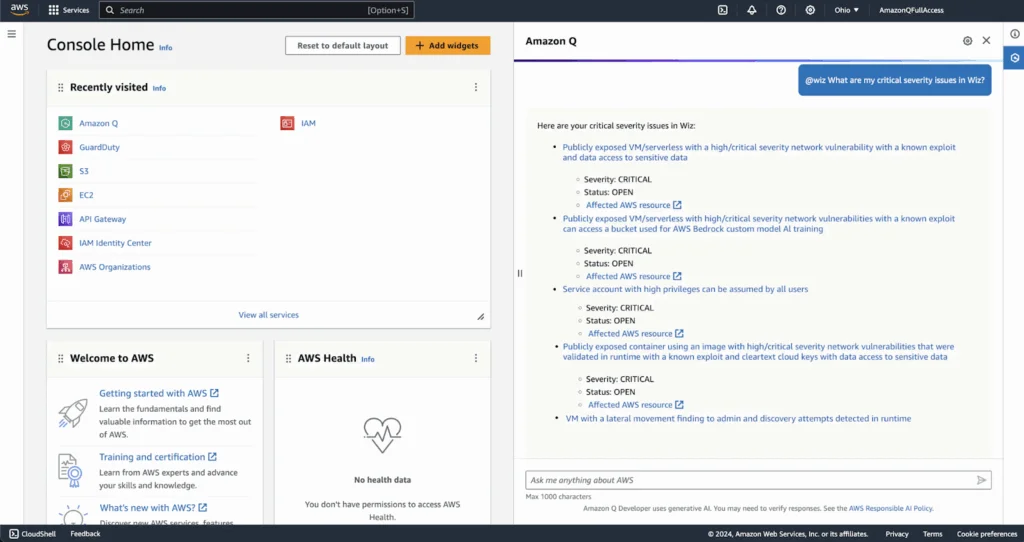Open Welcome to AWS widget options menu
The image size is (1024, 542).
click(248, 358)
